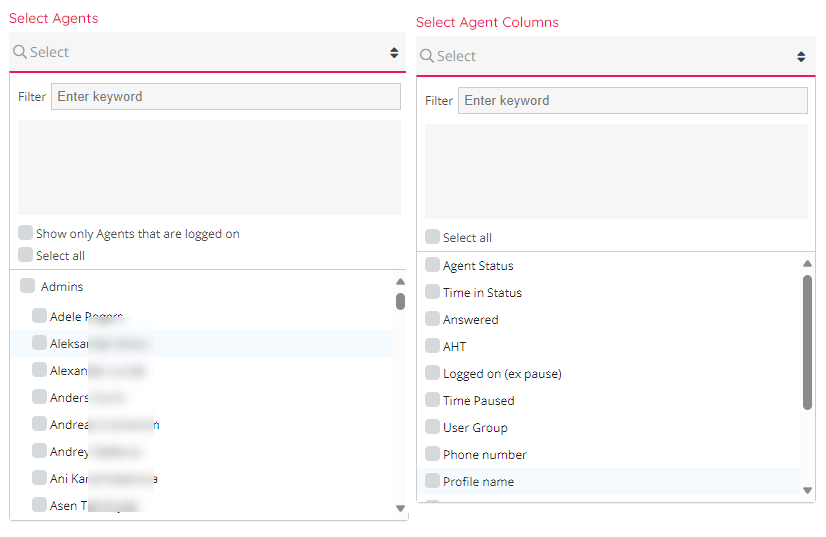Tick the Agent Status column checkbox
826x537 pixels.
(432, 265)
